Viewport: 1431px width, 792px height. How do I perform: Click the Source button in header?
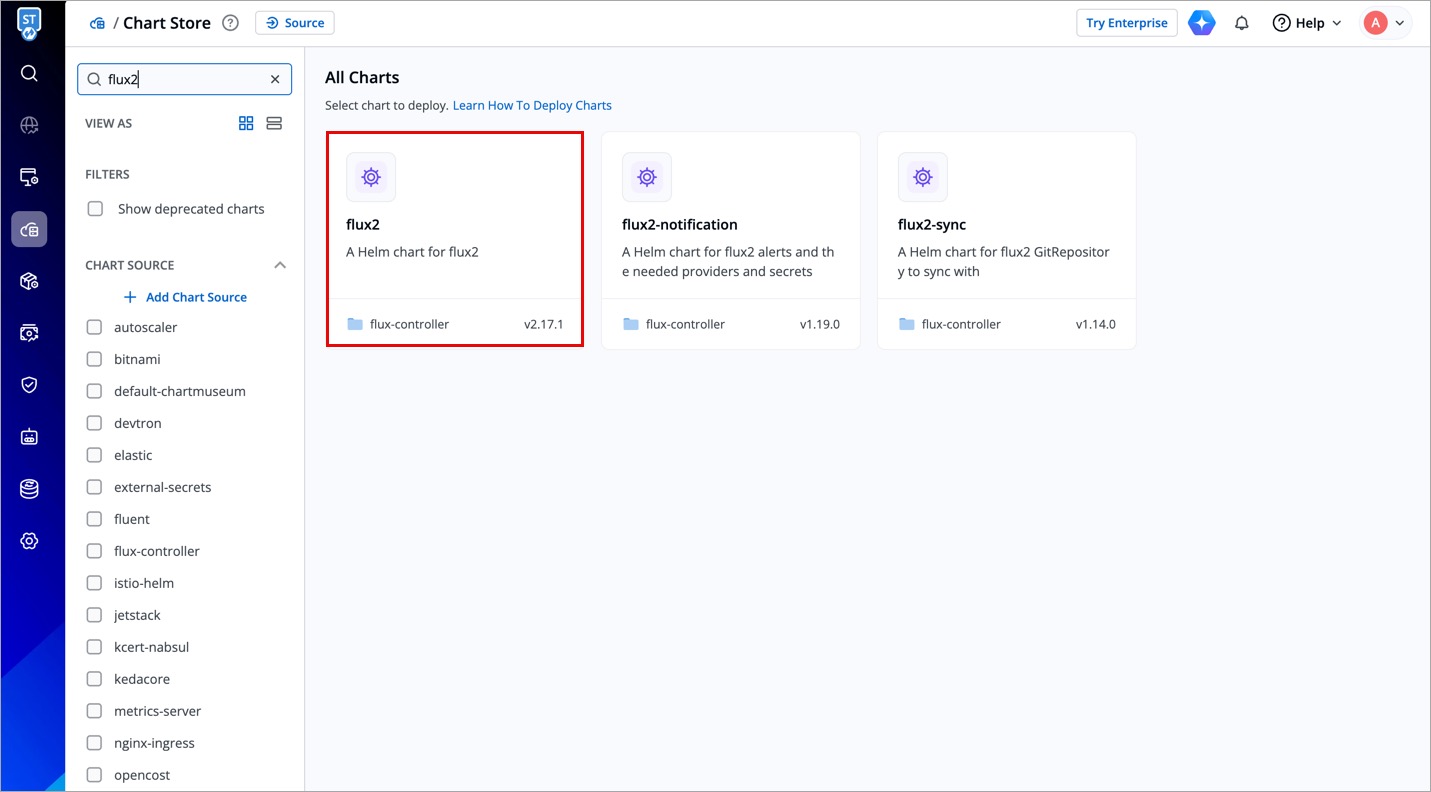click(295, 23)
